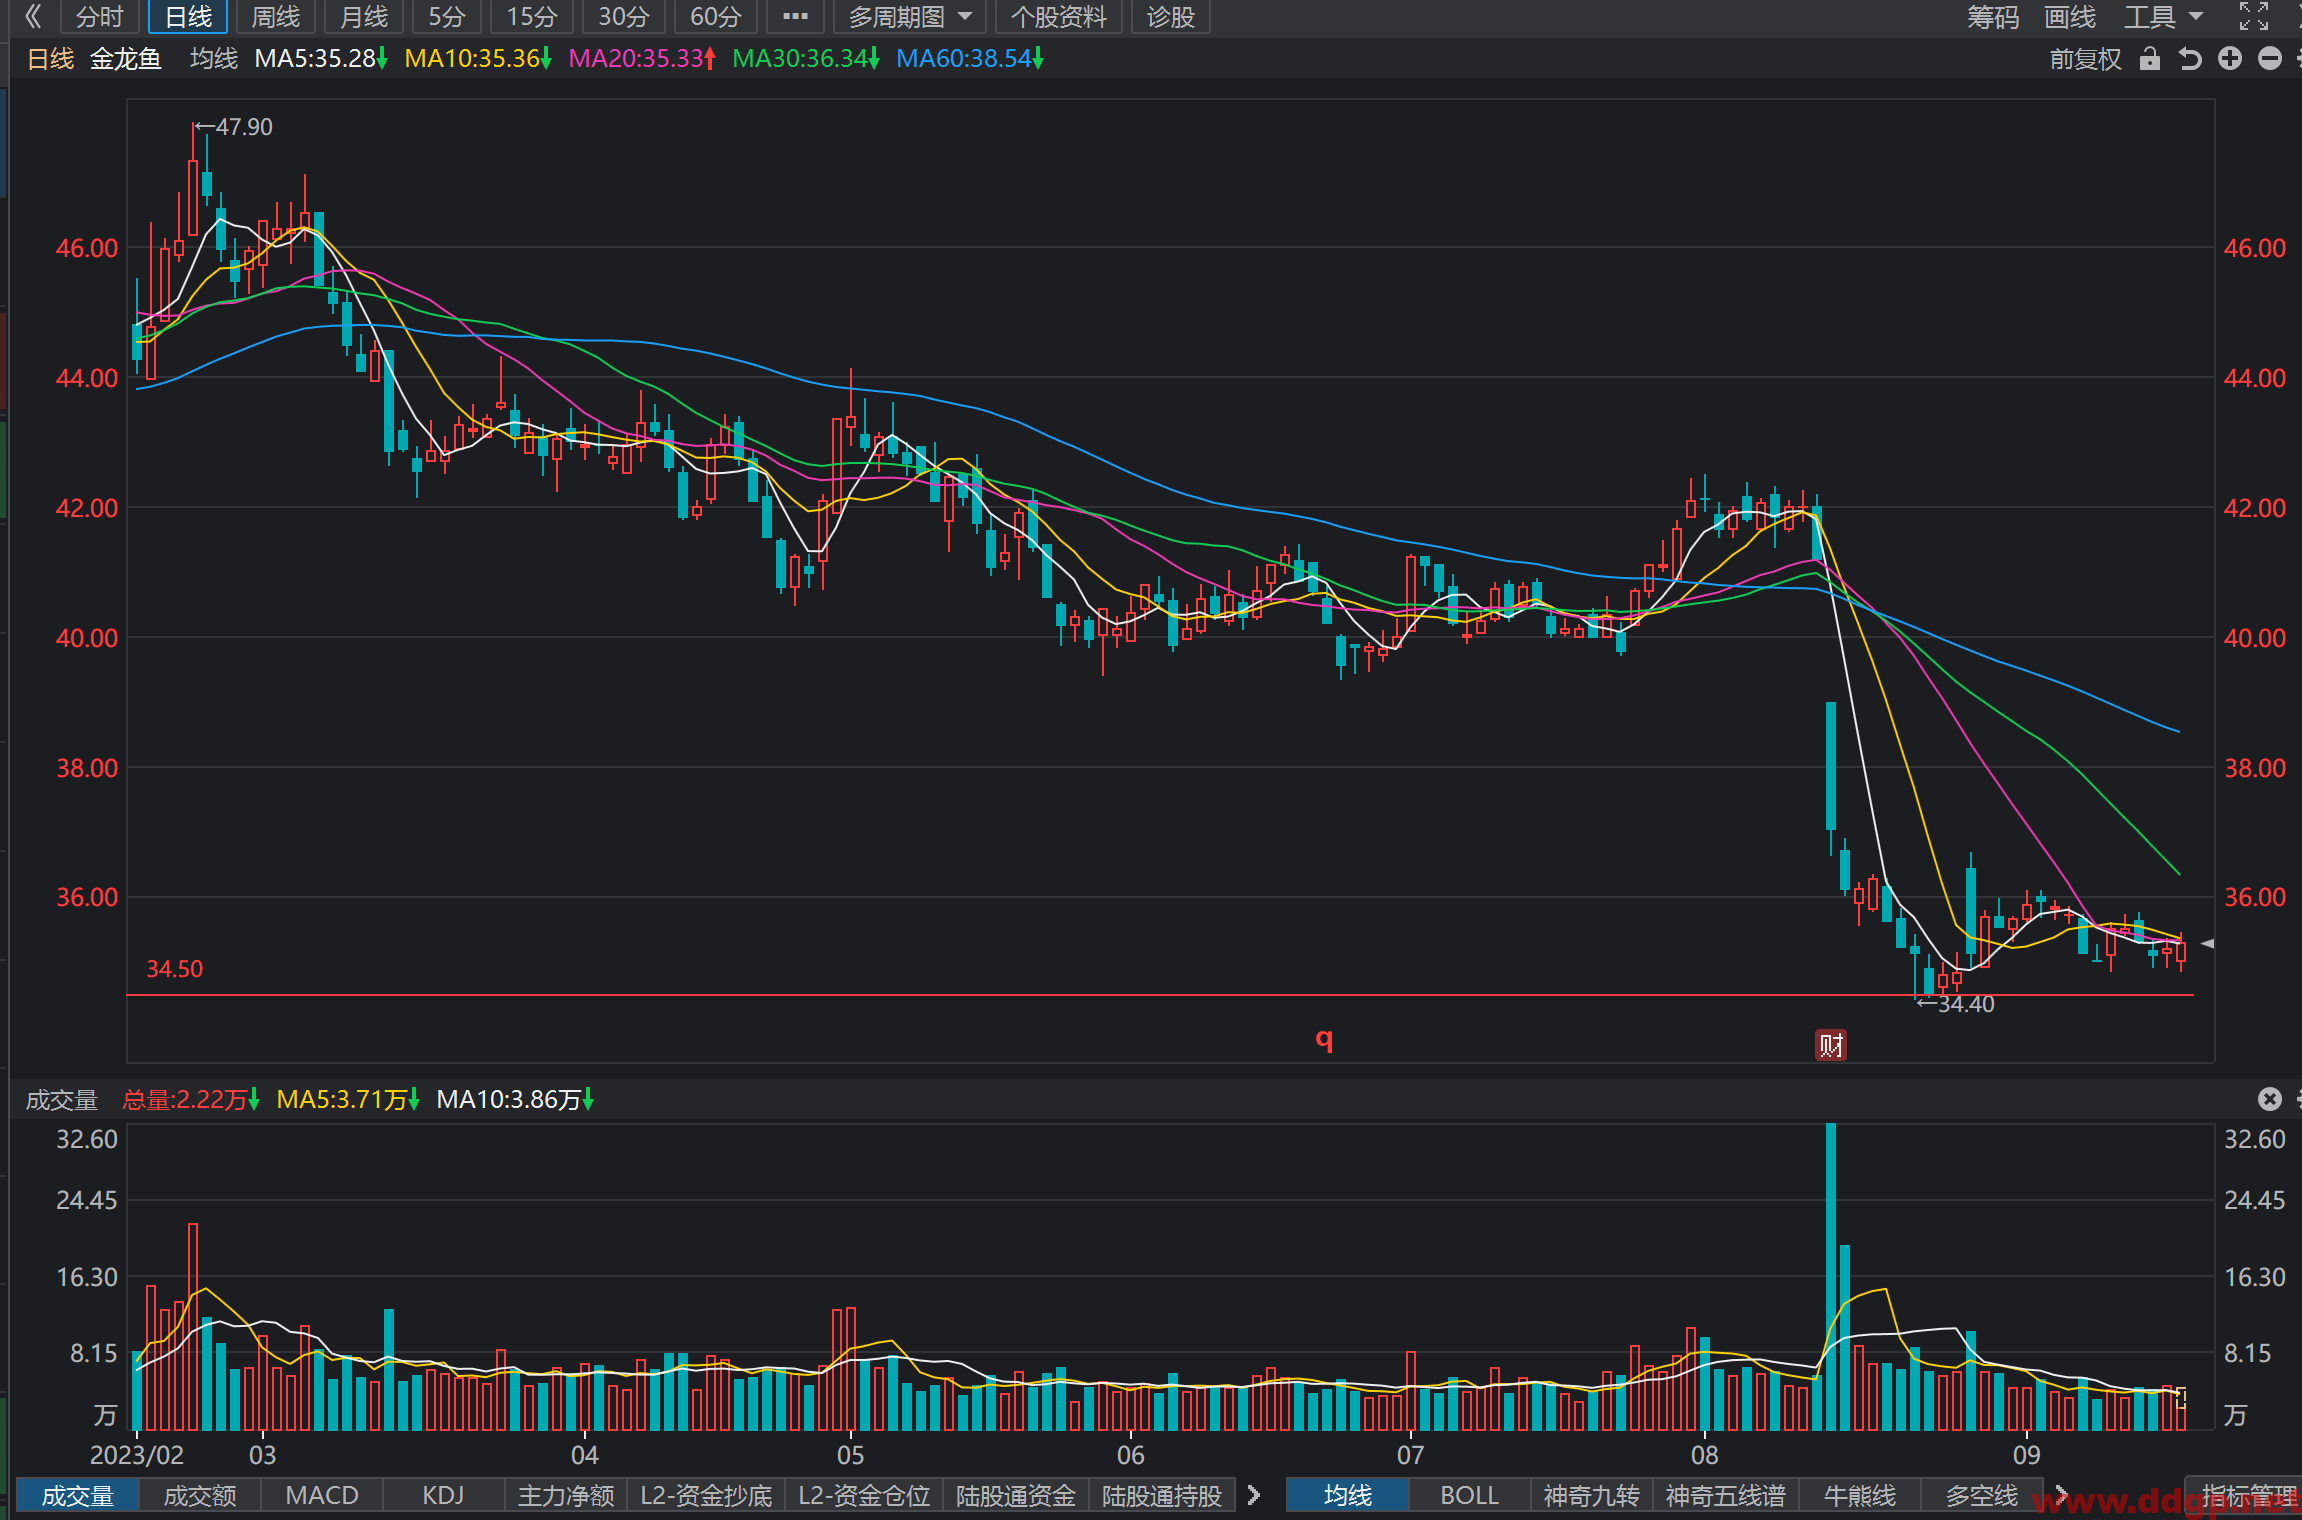2302x1520 pixels.
Task: Click current price arrow on right axis
Action: (x=2208, y=943)
